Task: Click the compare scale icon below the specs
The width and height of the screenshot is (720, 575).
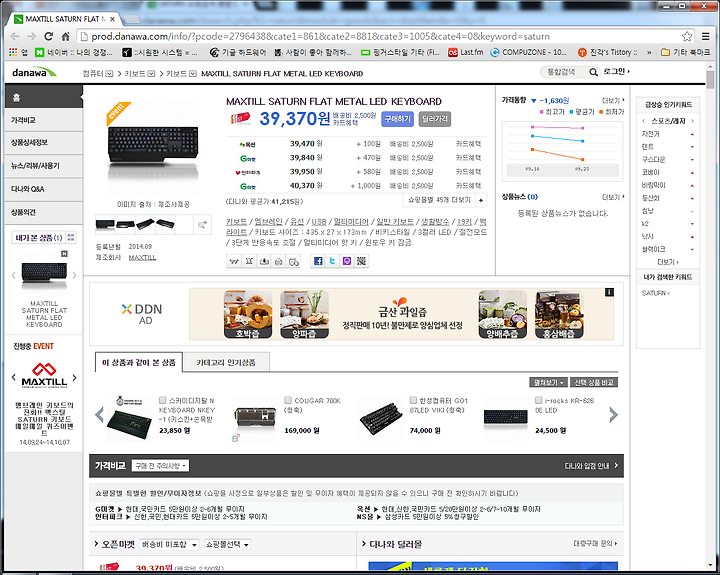Action: coord(249,261)
